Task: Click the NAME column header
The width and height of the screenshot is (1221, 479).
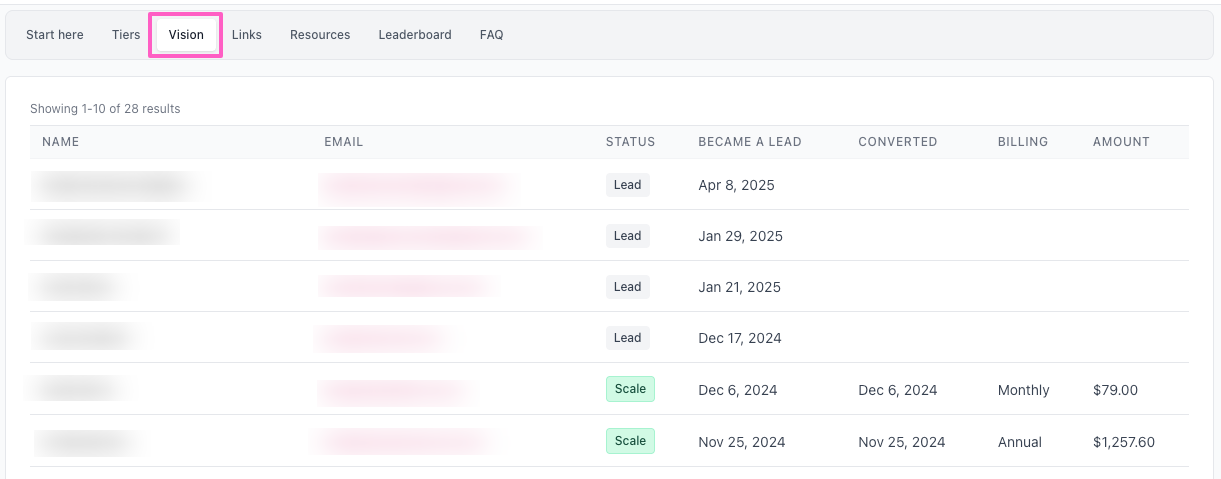Action: 61,142
